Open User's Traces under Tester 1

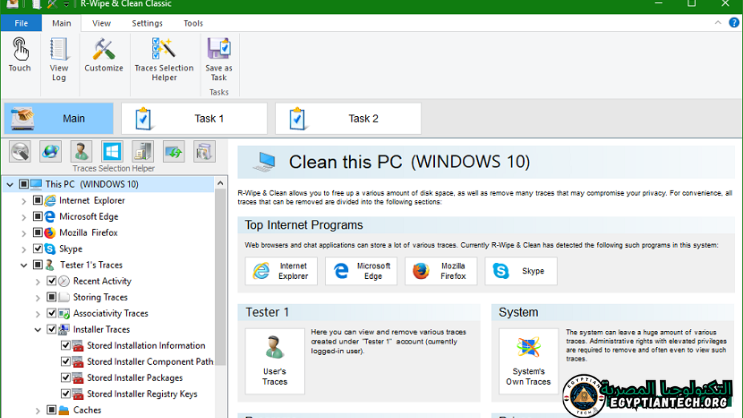(x=274, y=359)
